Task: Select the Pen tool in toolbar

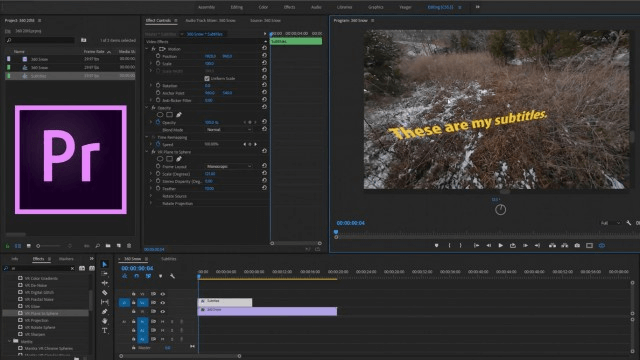Action: click(104, 311)
